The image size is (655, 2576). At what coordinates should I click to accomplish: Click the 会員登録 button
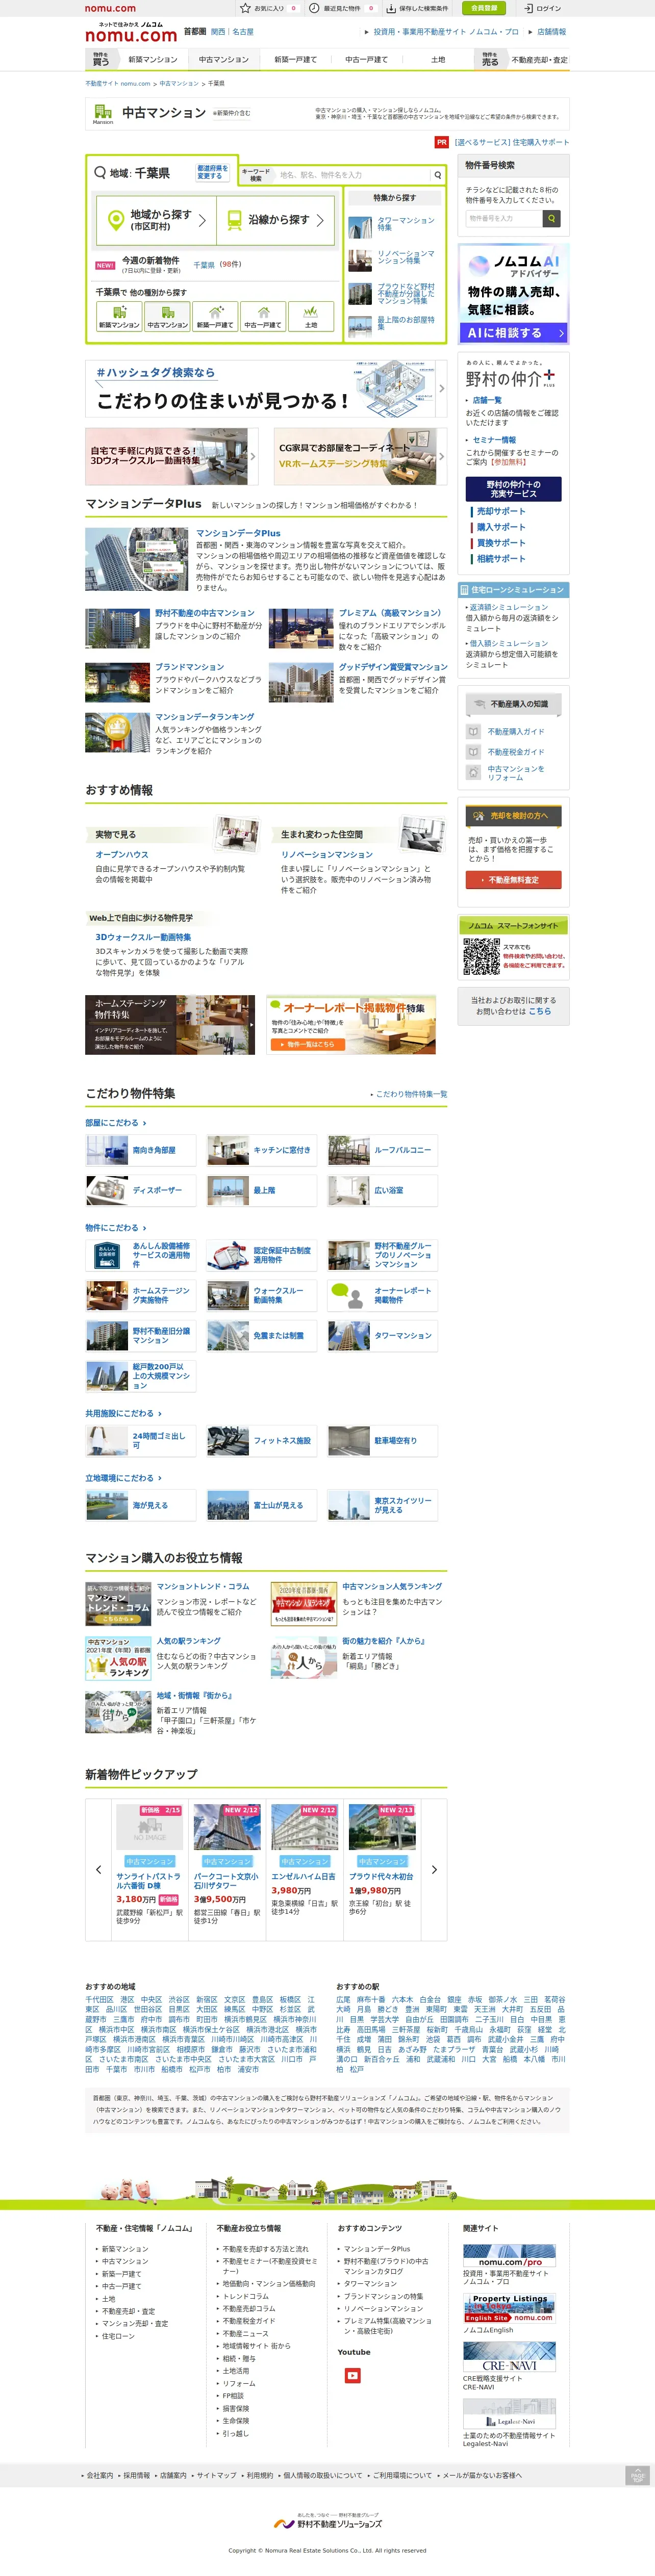click(x=485, y=8)
